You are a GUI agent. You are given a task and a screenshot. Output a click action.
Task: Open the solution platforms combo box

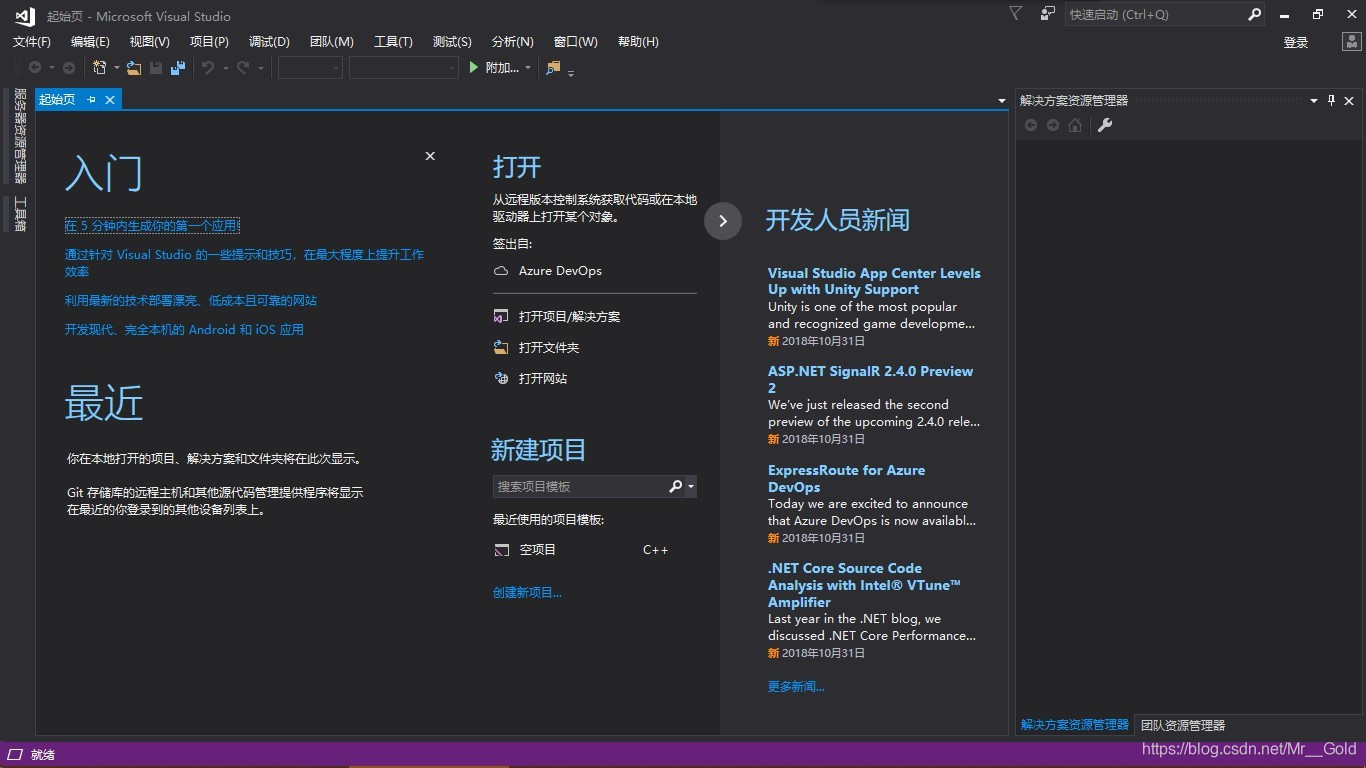[x=403, y=67]
